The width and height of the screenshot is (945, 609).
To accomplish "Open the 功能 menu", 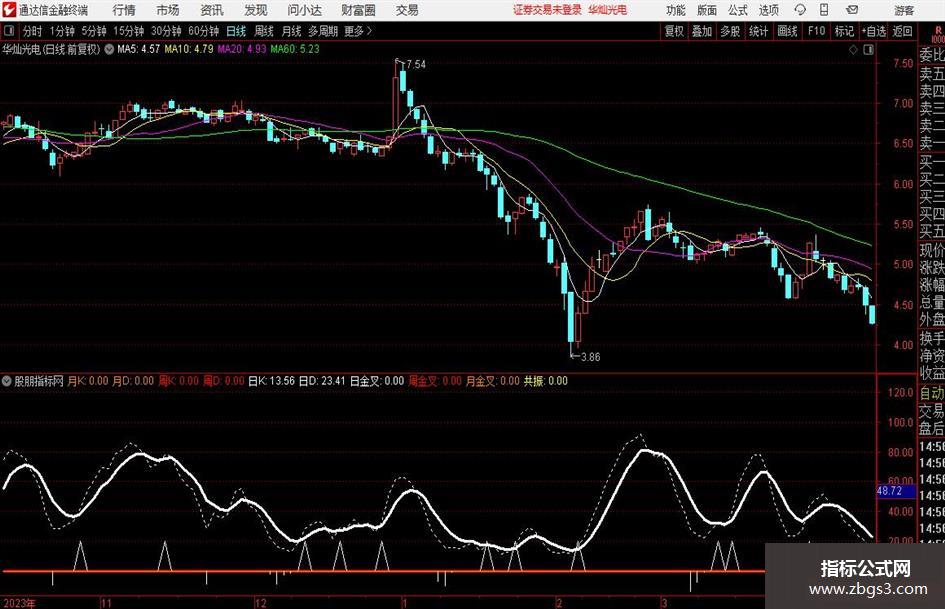I will pos(676,10).
